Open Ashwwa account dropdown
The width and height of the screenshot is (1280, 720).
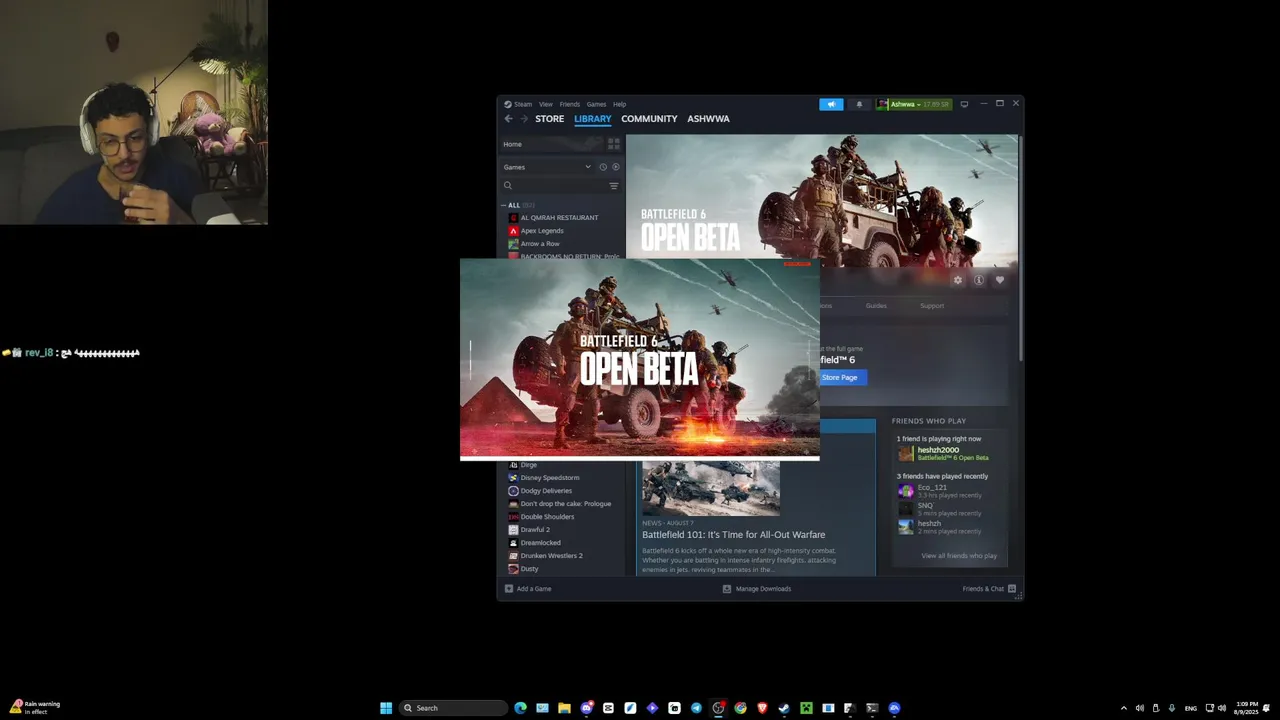[914, 104]
